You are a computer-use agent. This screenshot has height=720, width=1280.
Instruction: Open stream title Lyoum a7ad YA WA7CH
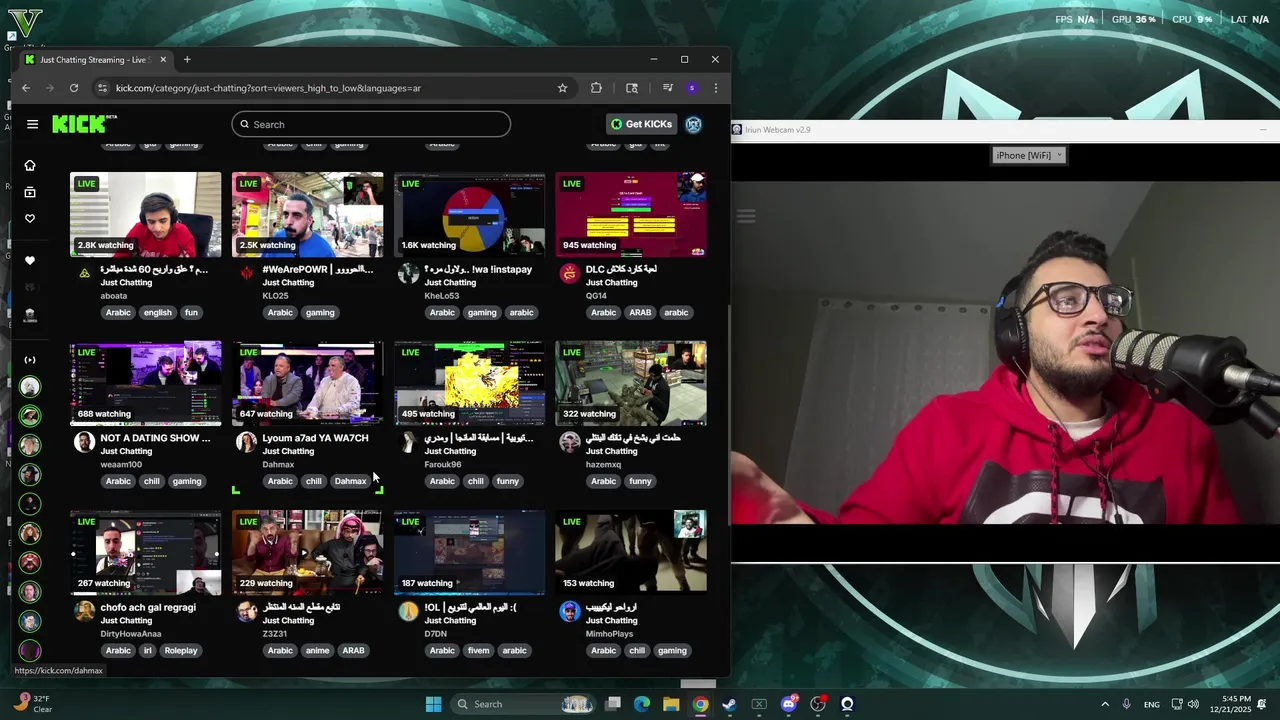point(315,438)
